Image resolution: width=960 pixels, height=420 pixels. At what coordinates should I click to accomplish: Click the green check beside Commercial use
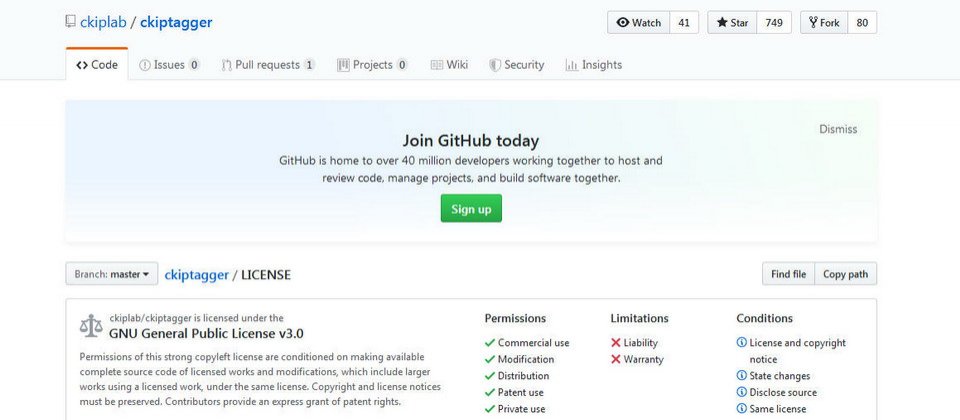click(x=490, y=343)
